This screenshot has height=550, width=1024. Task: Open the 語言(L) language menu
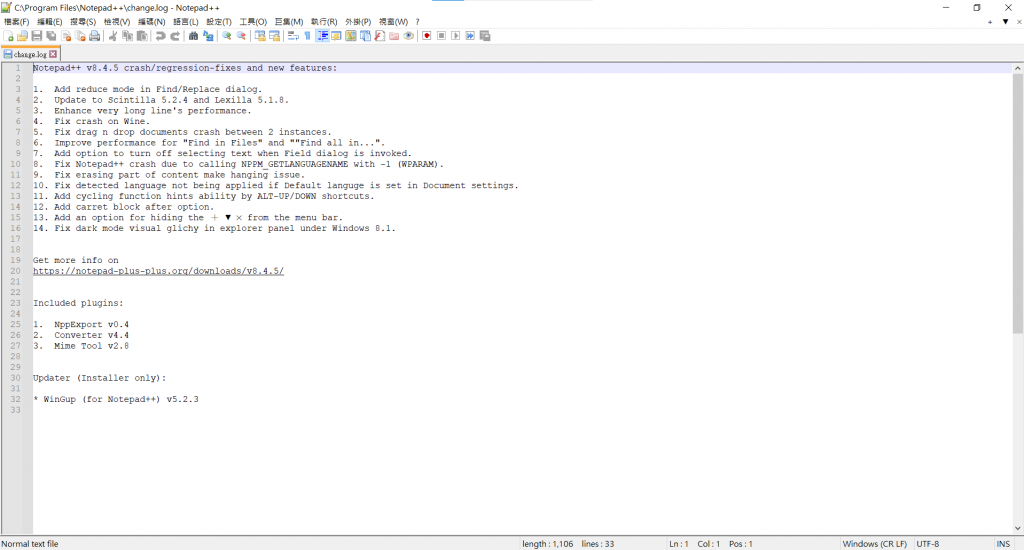[x=185, y=22]
